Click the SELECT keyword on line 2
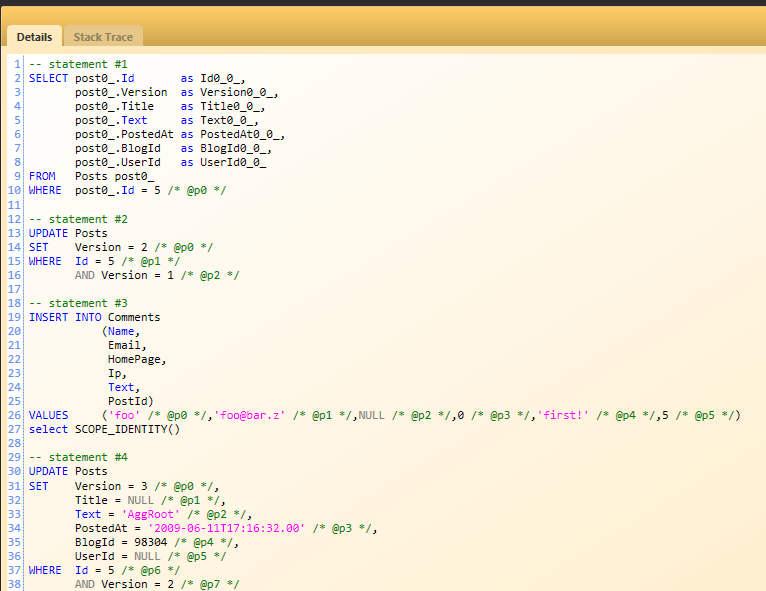766x591 pixels. click(48, 78)
